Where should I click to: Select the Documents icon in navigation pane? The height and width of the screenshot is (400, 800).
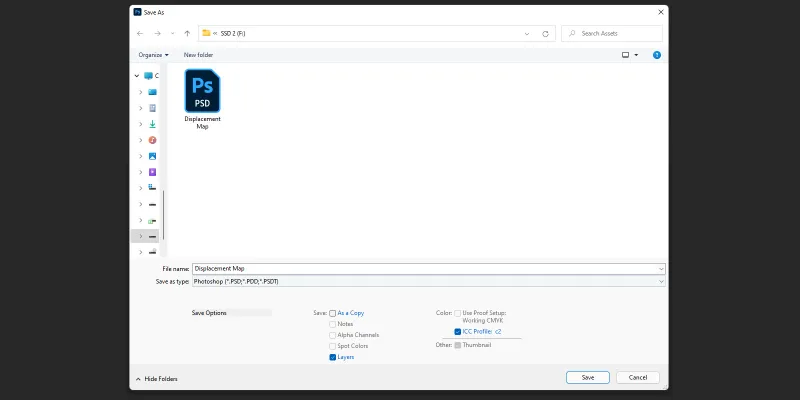[152, 108]
